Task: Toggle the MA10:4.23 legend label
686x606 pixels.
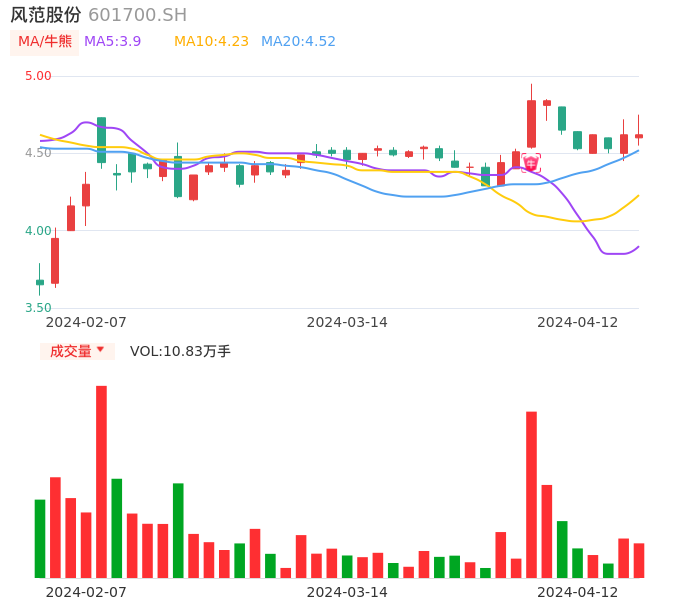Action: 211,42
